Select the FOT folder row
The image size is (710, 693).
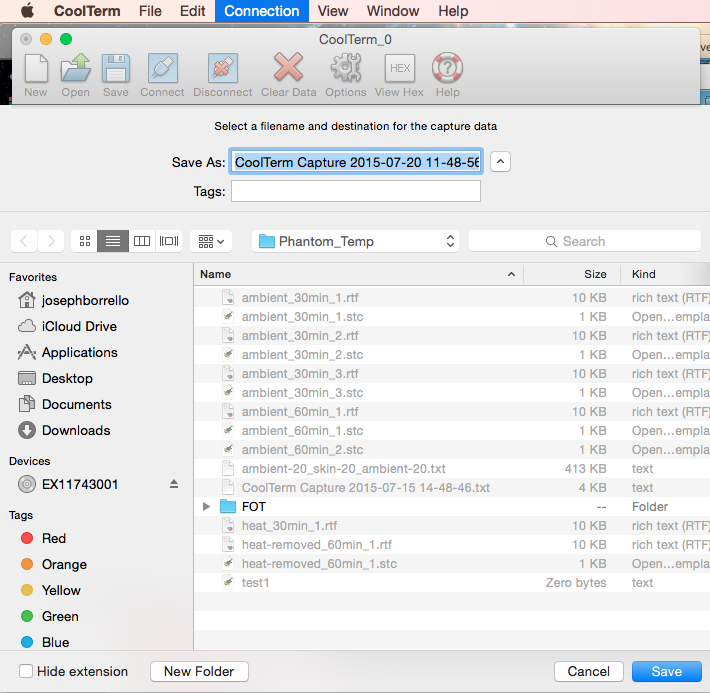pyautogui.click(x=452, y=506)
